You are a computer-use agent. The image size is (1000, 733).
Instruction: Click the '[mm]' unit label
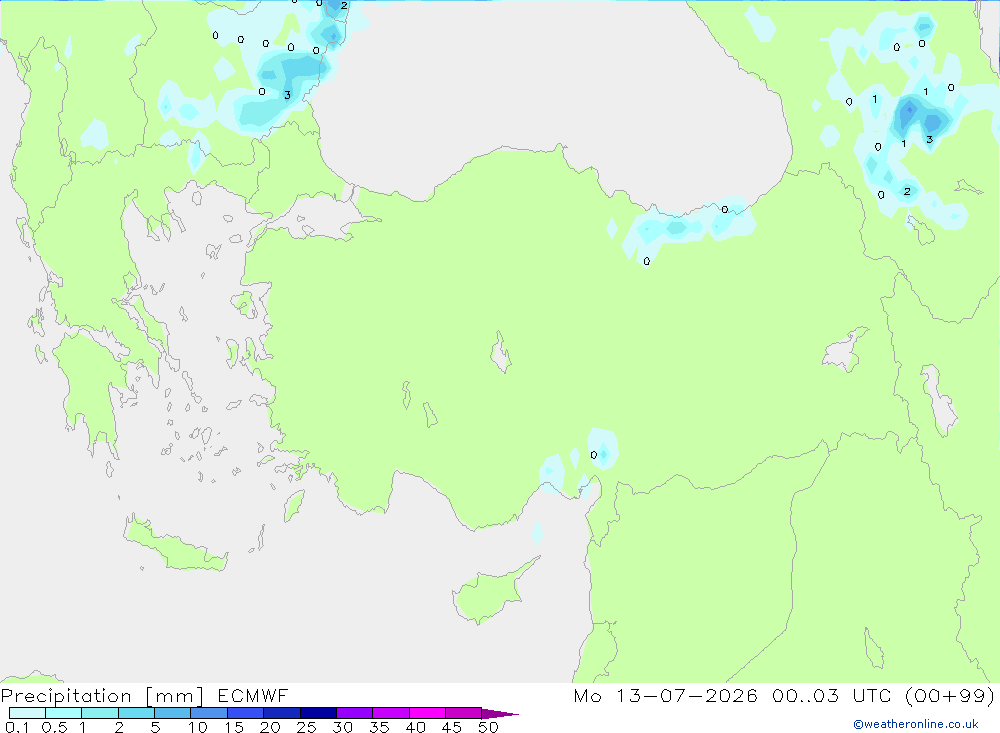tap(175, 695)
